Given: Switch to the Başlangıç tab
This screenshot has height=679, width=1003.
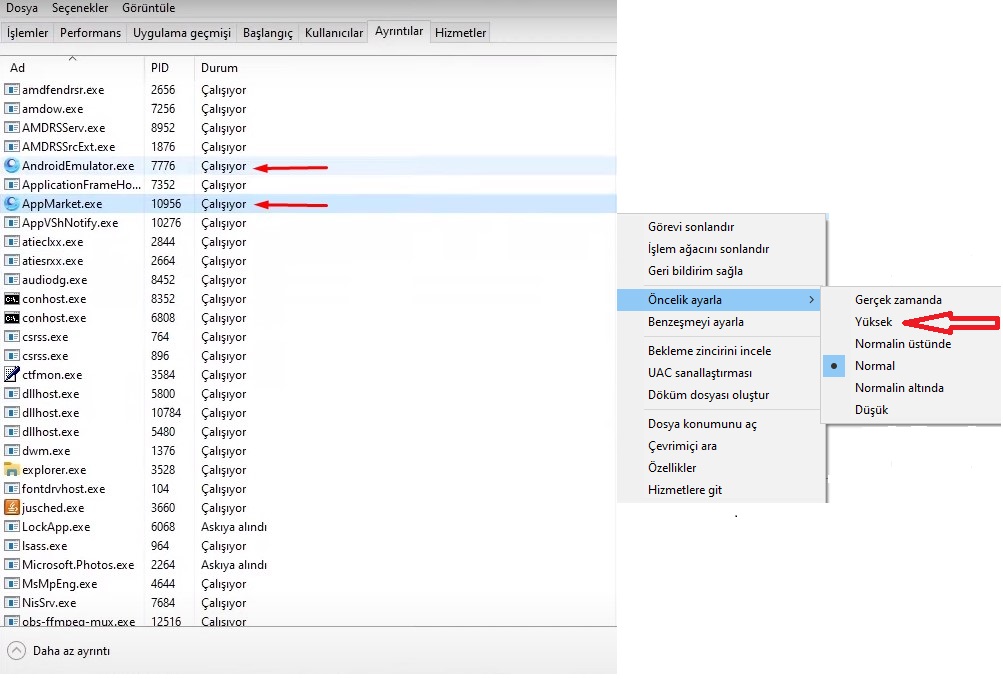Looking at the screenshot, I should click(267, 33).
